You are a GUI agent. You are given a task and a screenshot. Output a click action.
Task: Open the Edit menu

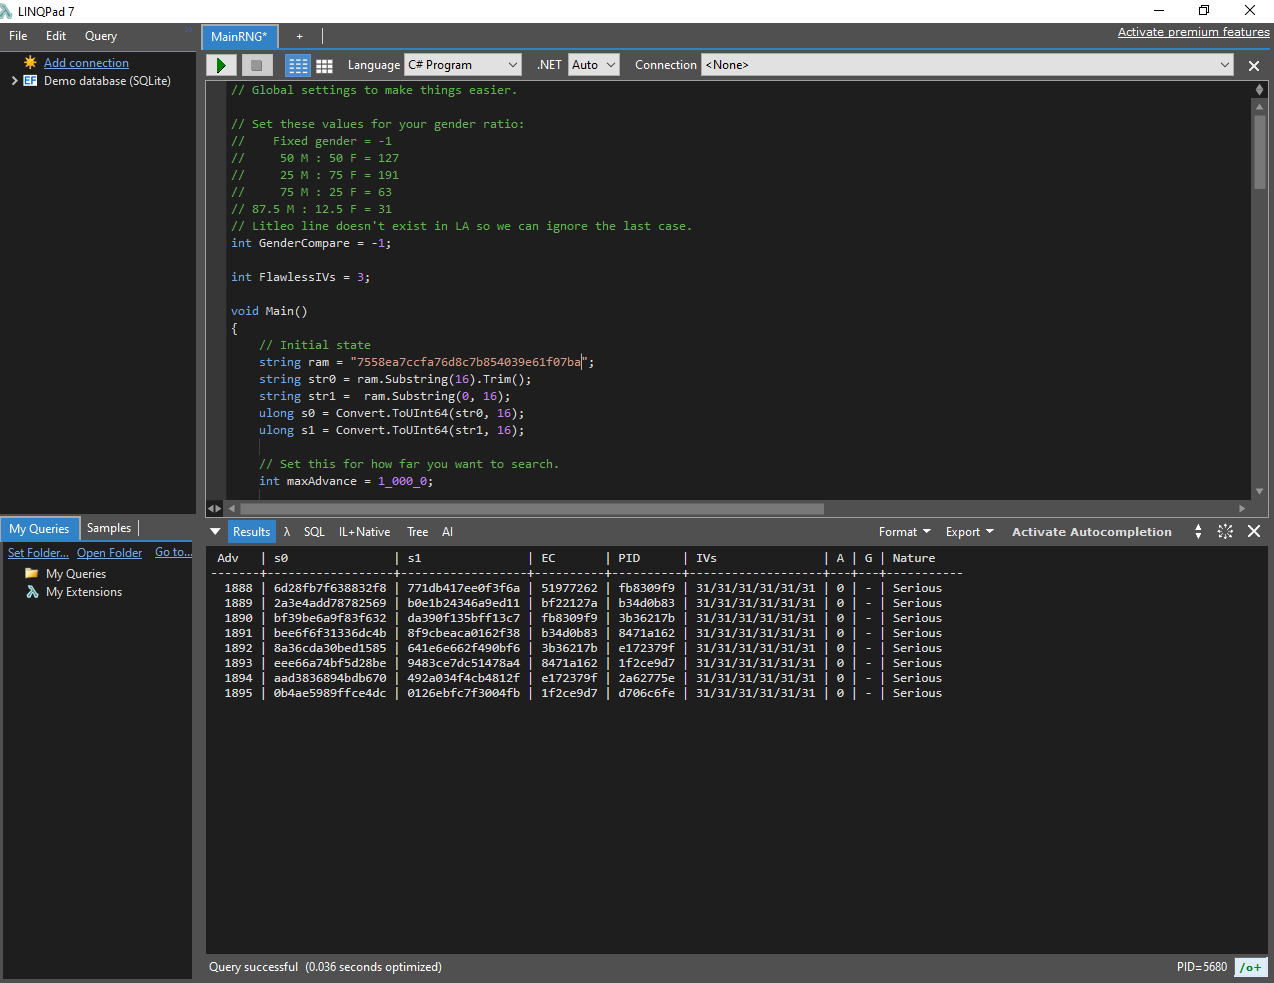(56, 36)
